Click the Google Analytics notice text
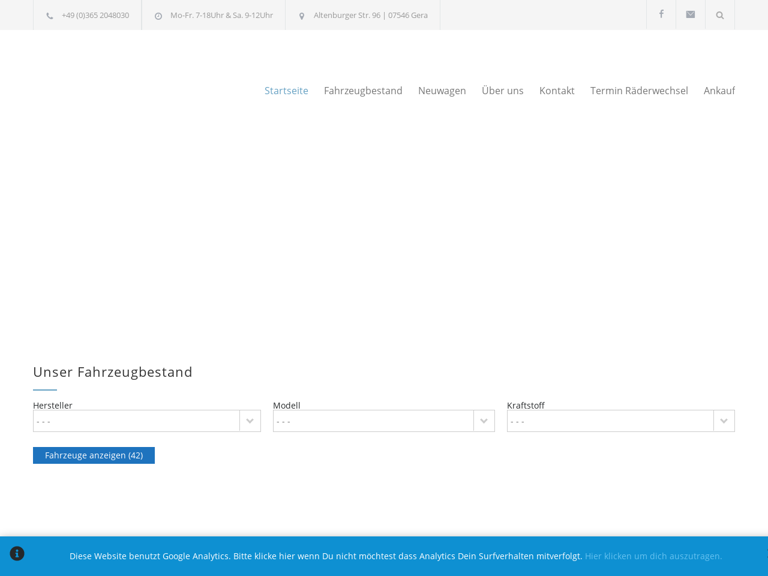 click(326, 556)
